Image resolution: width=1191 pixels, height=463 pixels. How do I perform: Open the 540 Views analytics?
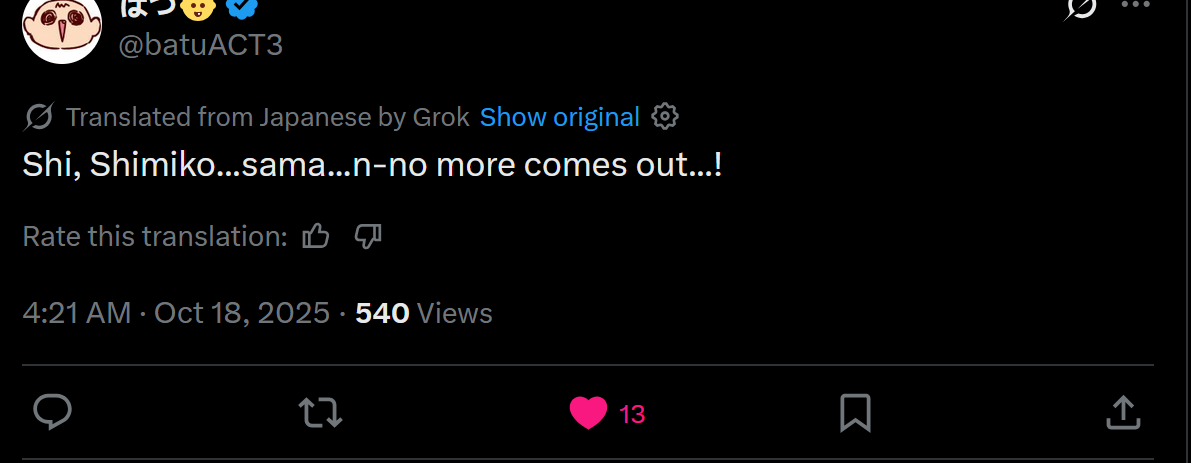tap(424, 313)
